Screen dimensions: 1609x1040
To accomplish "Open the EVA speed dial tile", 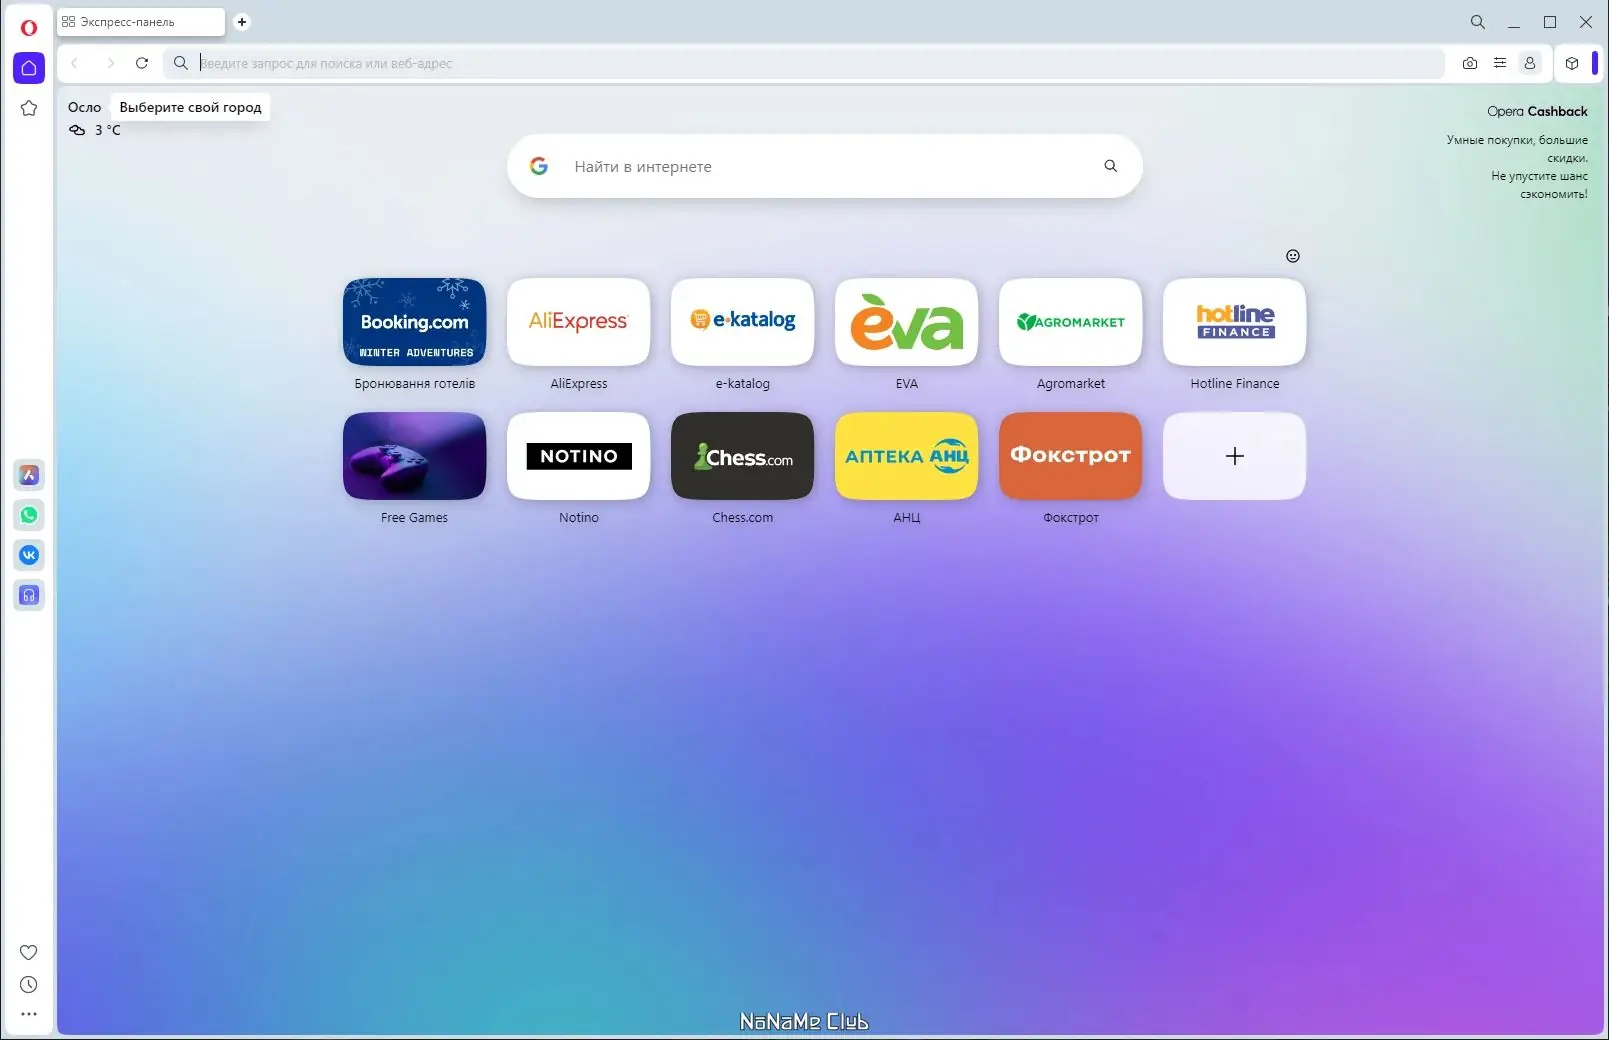I will (x=907, y=322).
